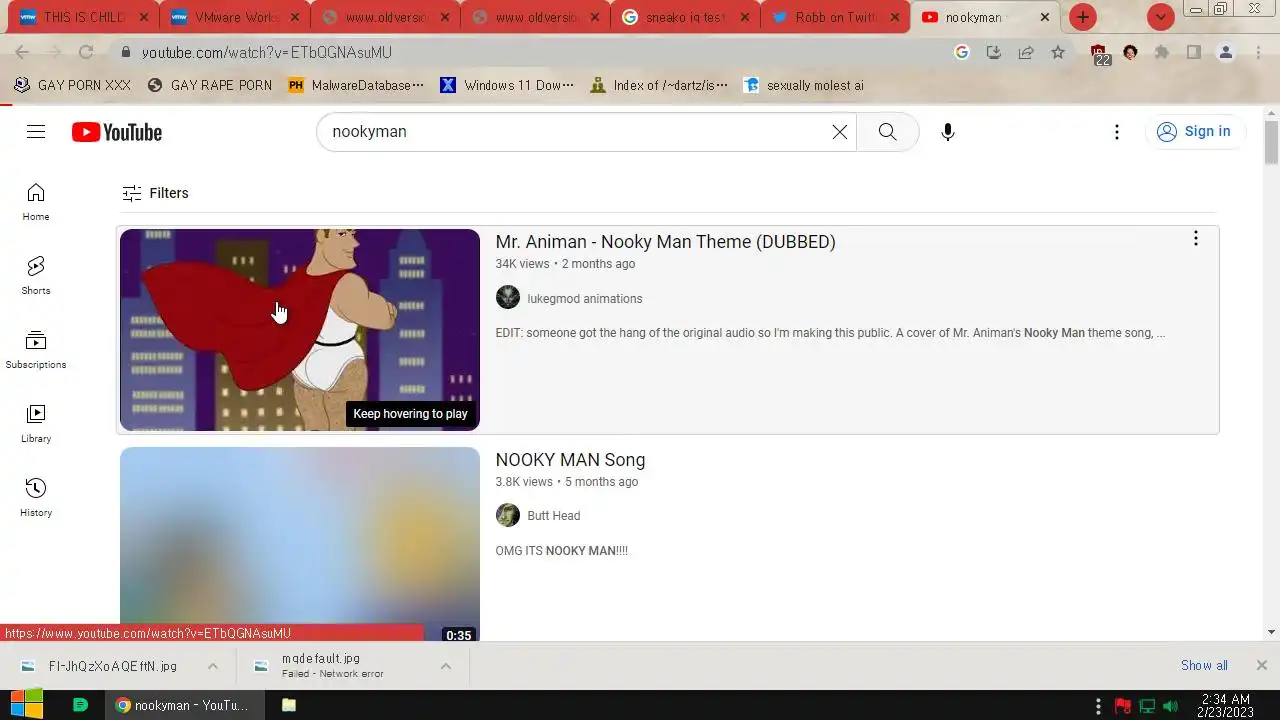The image size is (1280, 720).
Task: Click the mqdefault.jpg failed download item
Action: (335, 666)
